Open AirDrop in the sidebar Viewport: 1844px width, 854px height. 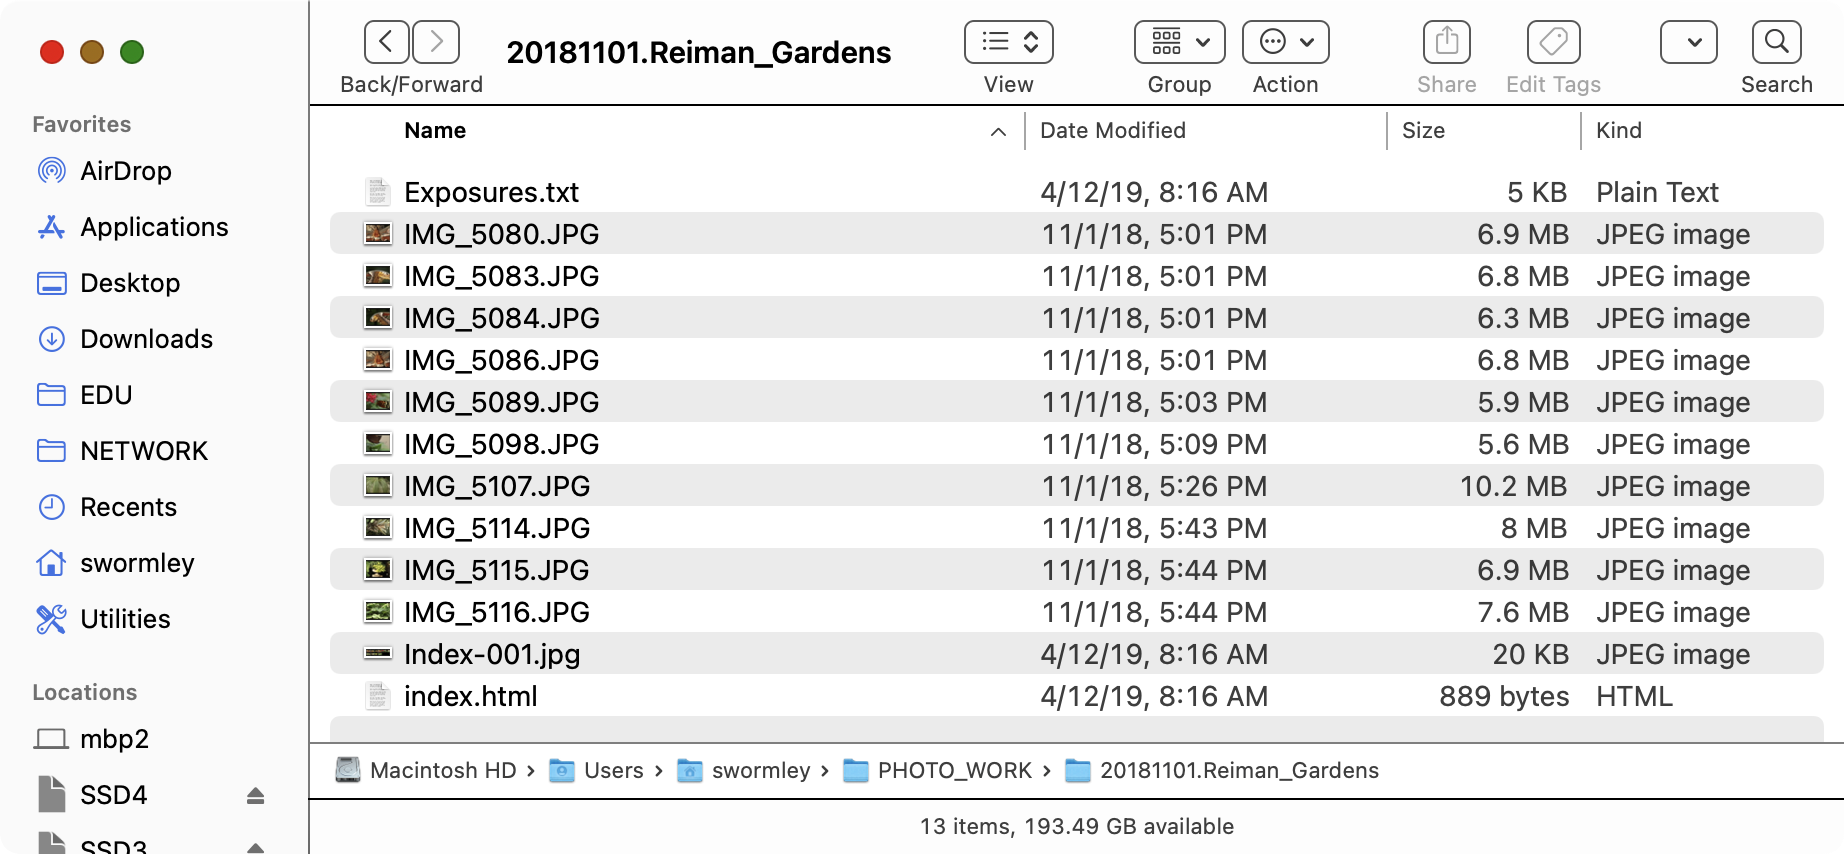tap(125, 171)
